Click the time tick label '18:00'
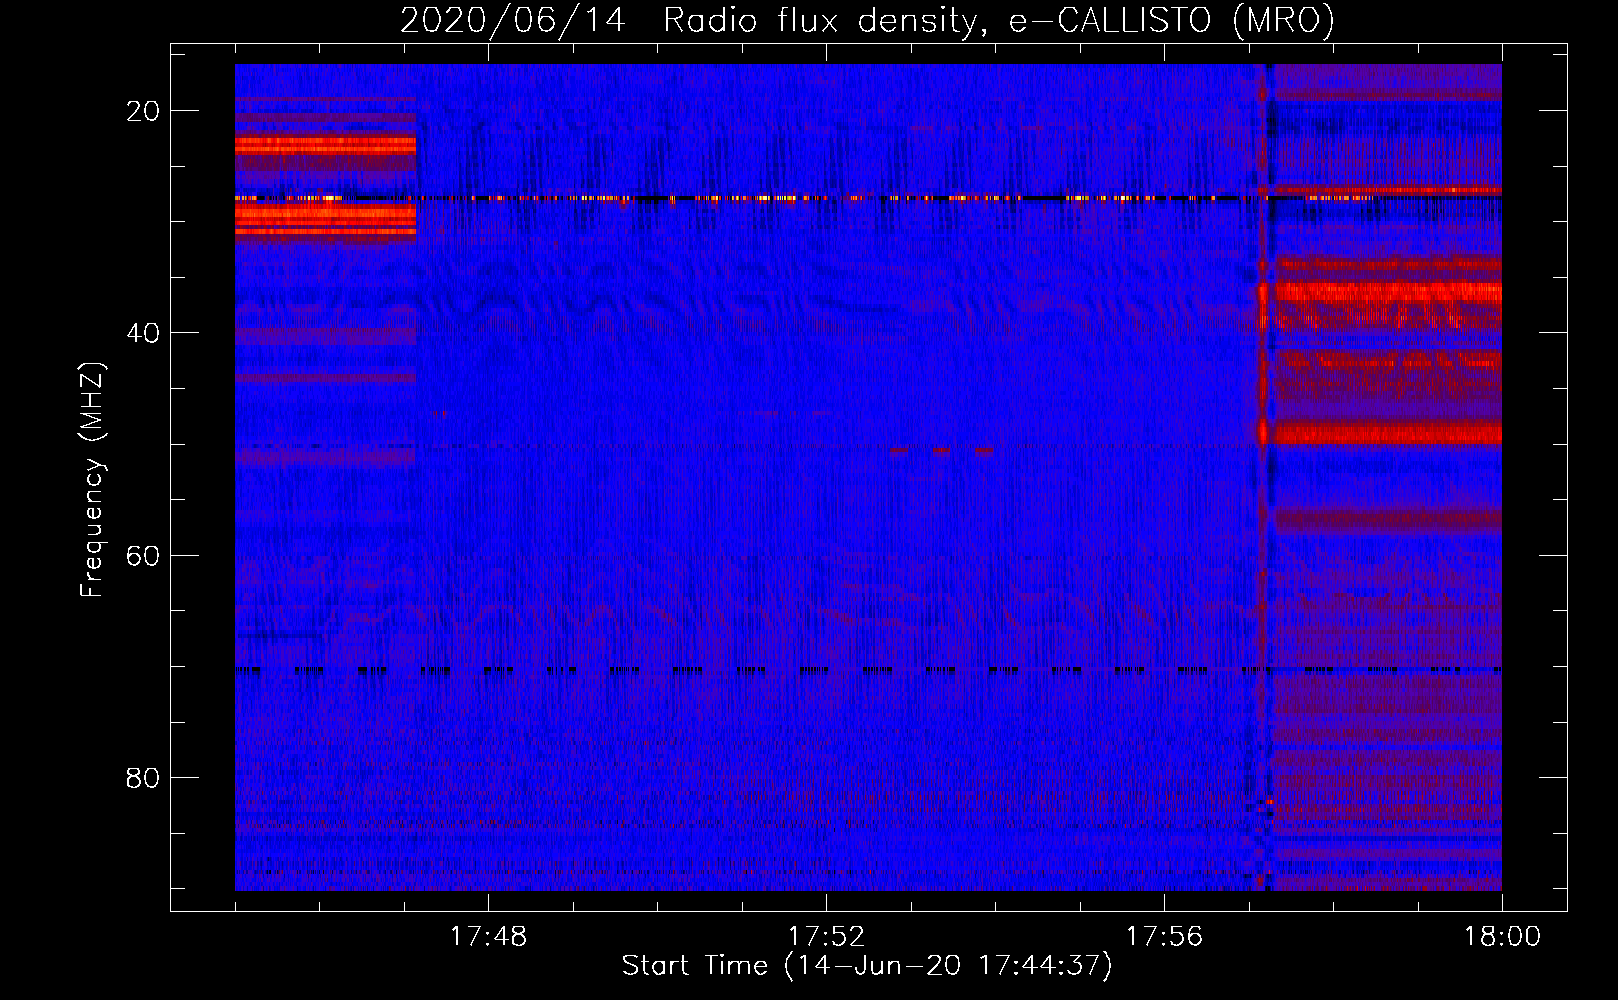 coord(1502,937)
